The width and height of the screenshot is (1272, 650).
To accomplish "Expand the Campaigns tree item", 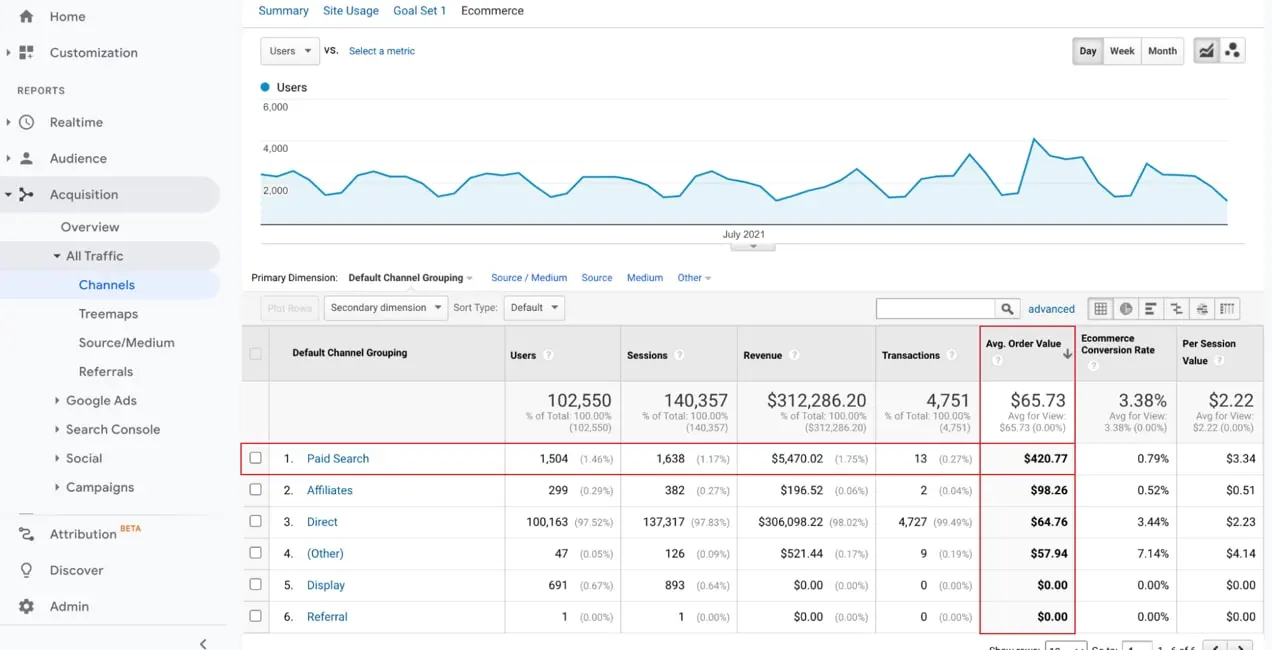I will (x=57, y=487).
